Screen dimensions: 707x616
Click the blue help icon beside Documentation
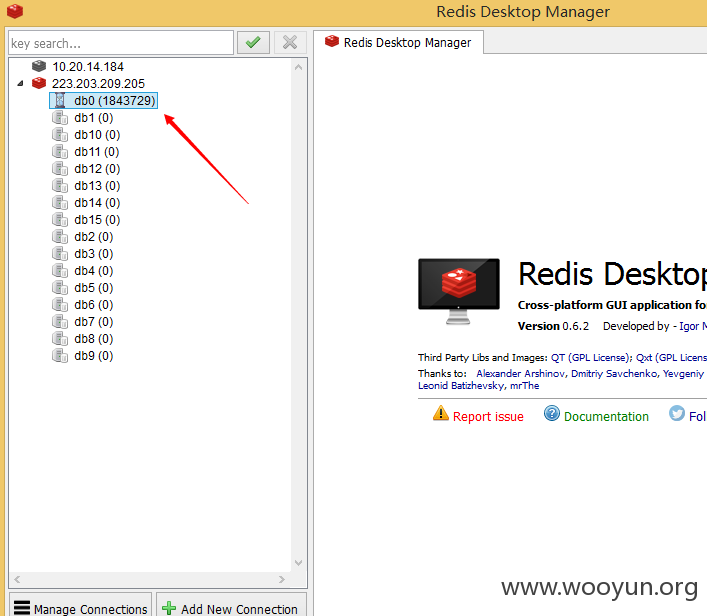pyautogui.click(x=551, y=413)
